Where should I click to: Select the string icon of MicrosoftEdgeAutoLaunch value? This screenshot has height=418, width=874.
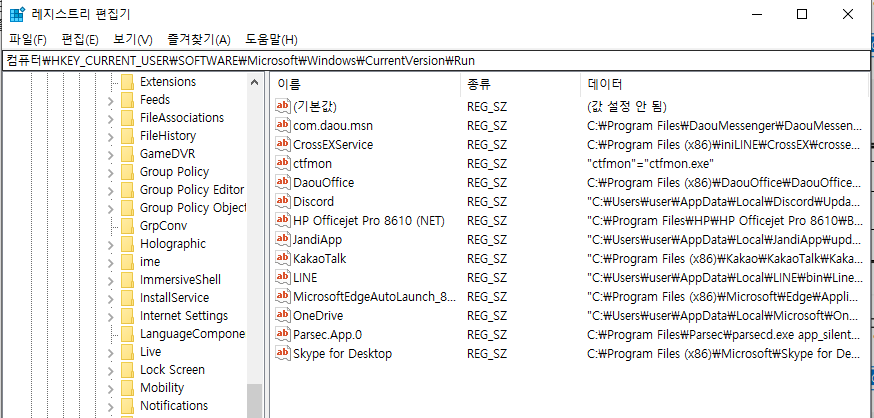pyautogui.click(x=284, y=297)
